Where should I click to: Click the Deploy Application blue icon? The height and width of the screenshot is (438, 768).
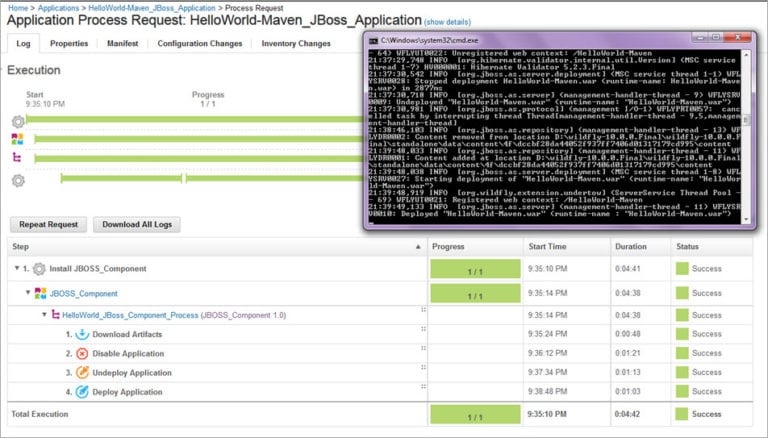click(82, 391)
